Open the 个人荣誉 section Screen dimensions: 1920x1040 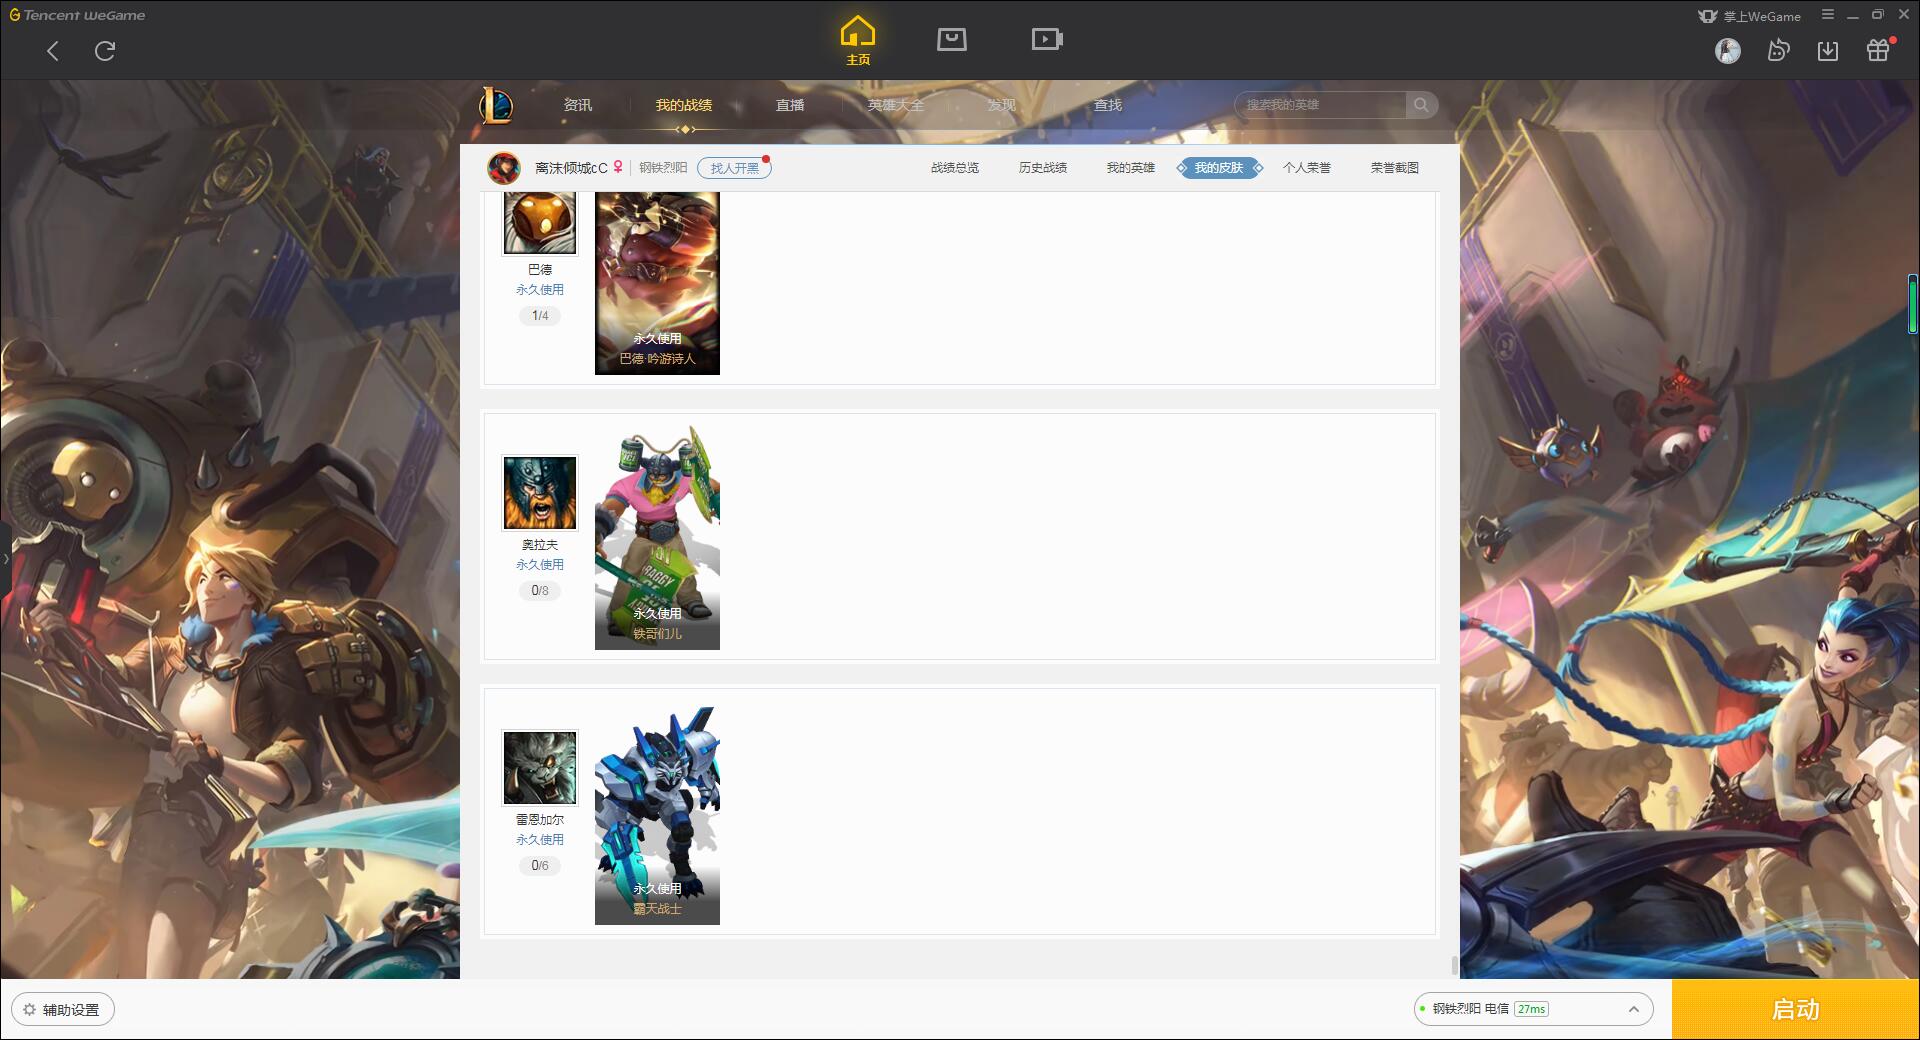tap(1307, 168)
